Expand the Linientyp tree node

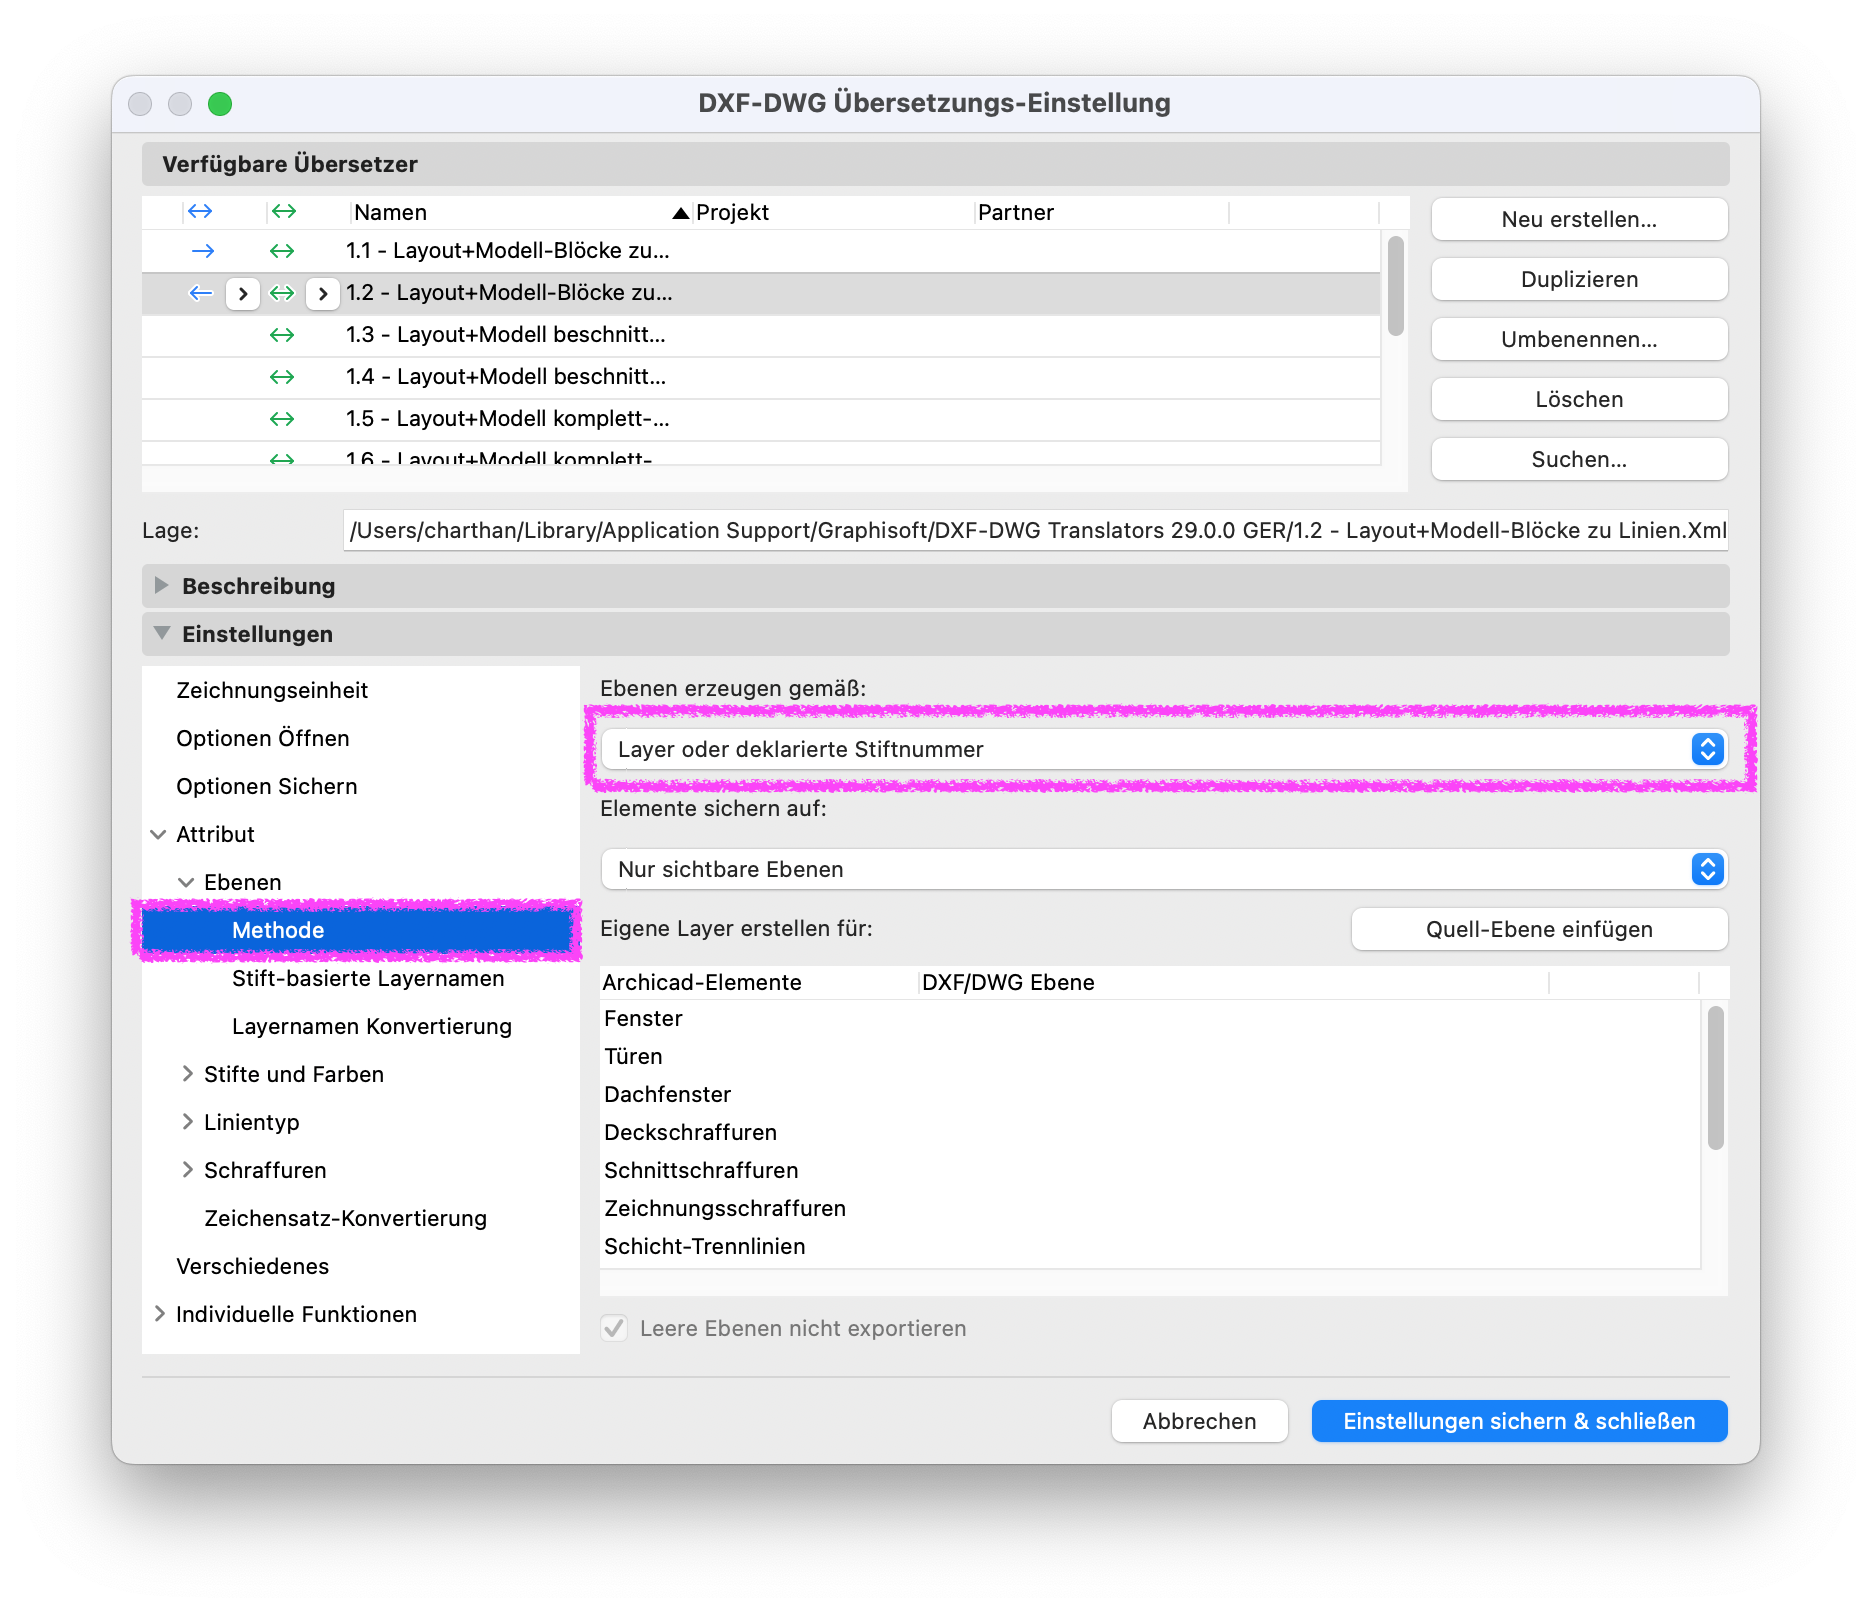click(187, 1122)
